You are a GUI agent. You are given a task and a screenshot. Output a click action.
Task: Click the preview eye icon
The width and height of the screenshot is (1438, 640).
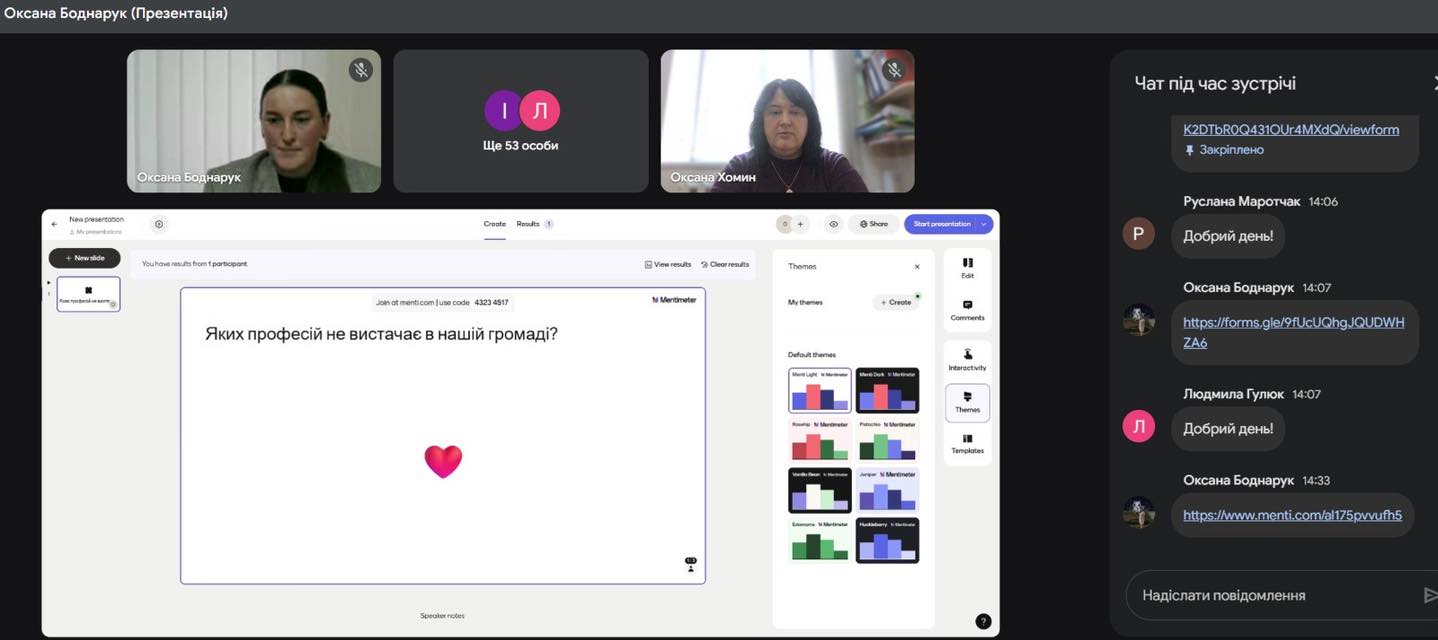(x=833, y=224)
